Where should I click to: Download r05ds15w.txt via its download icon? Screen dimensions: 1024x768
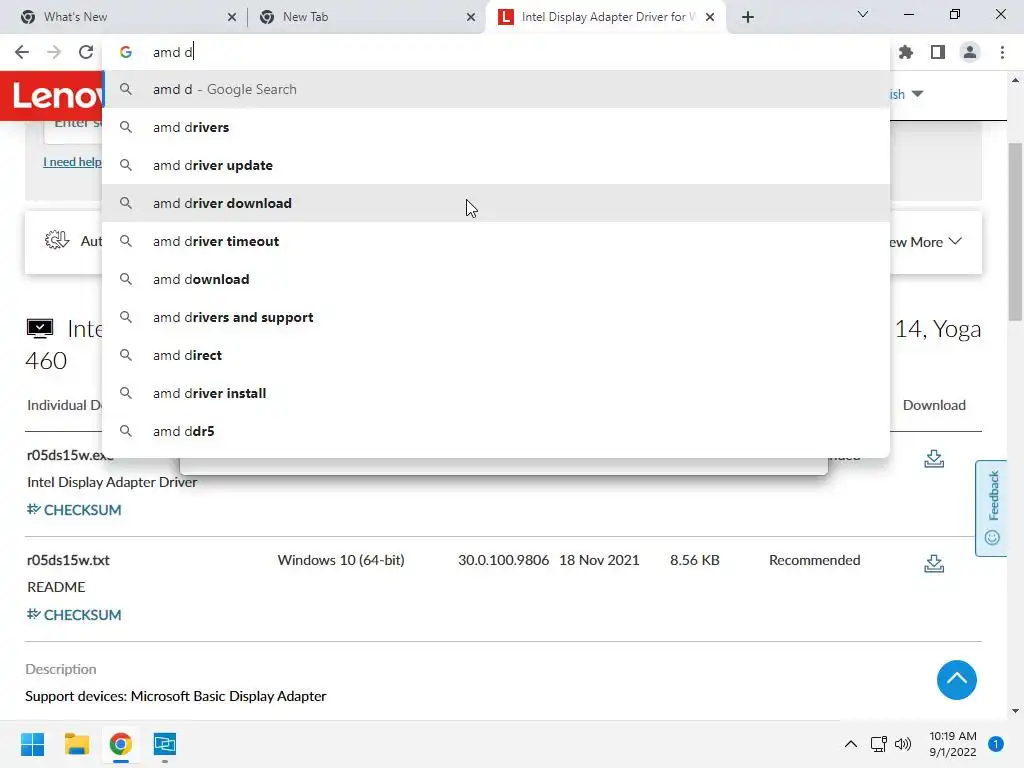[934, 563]
